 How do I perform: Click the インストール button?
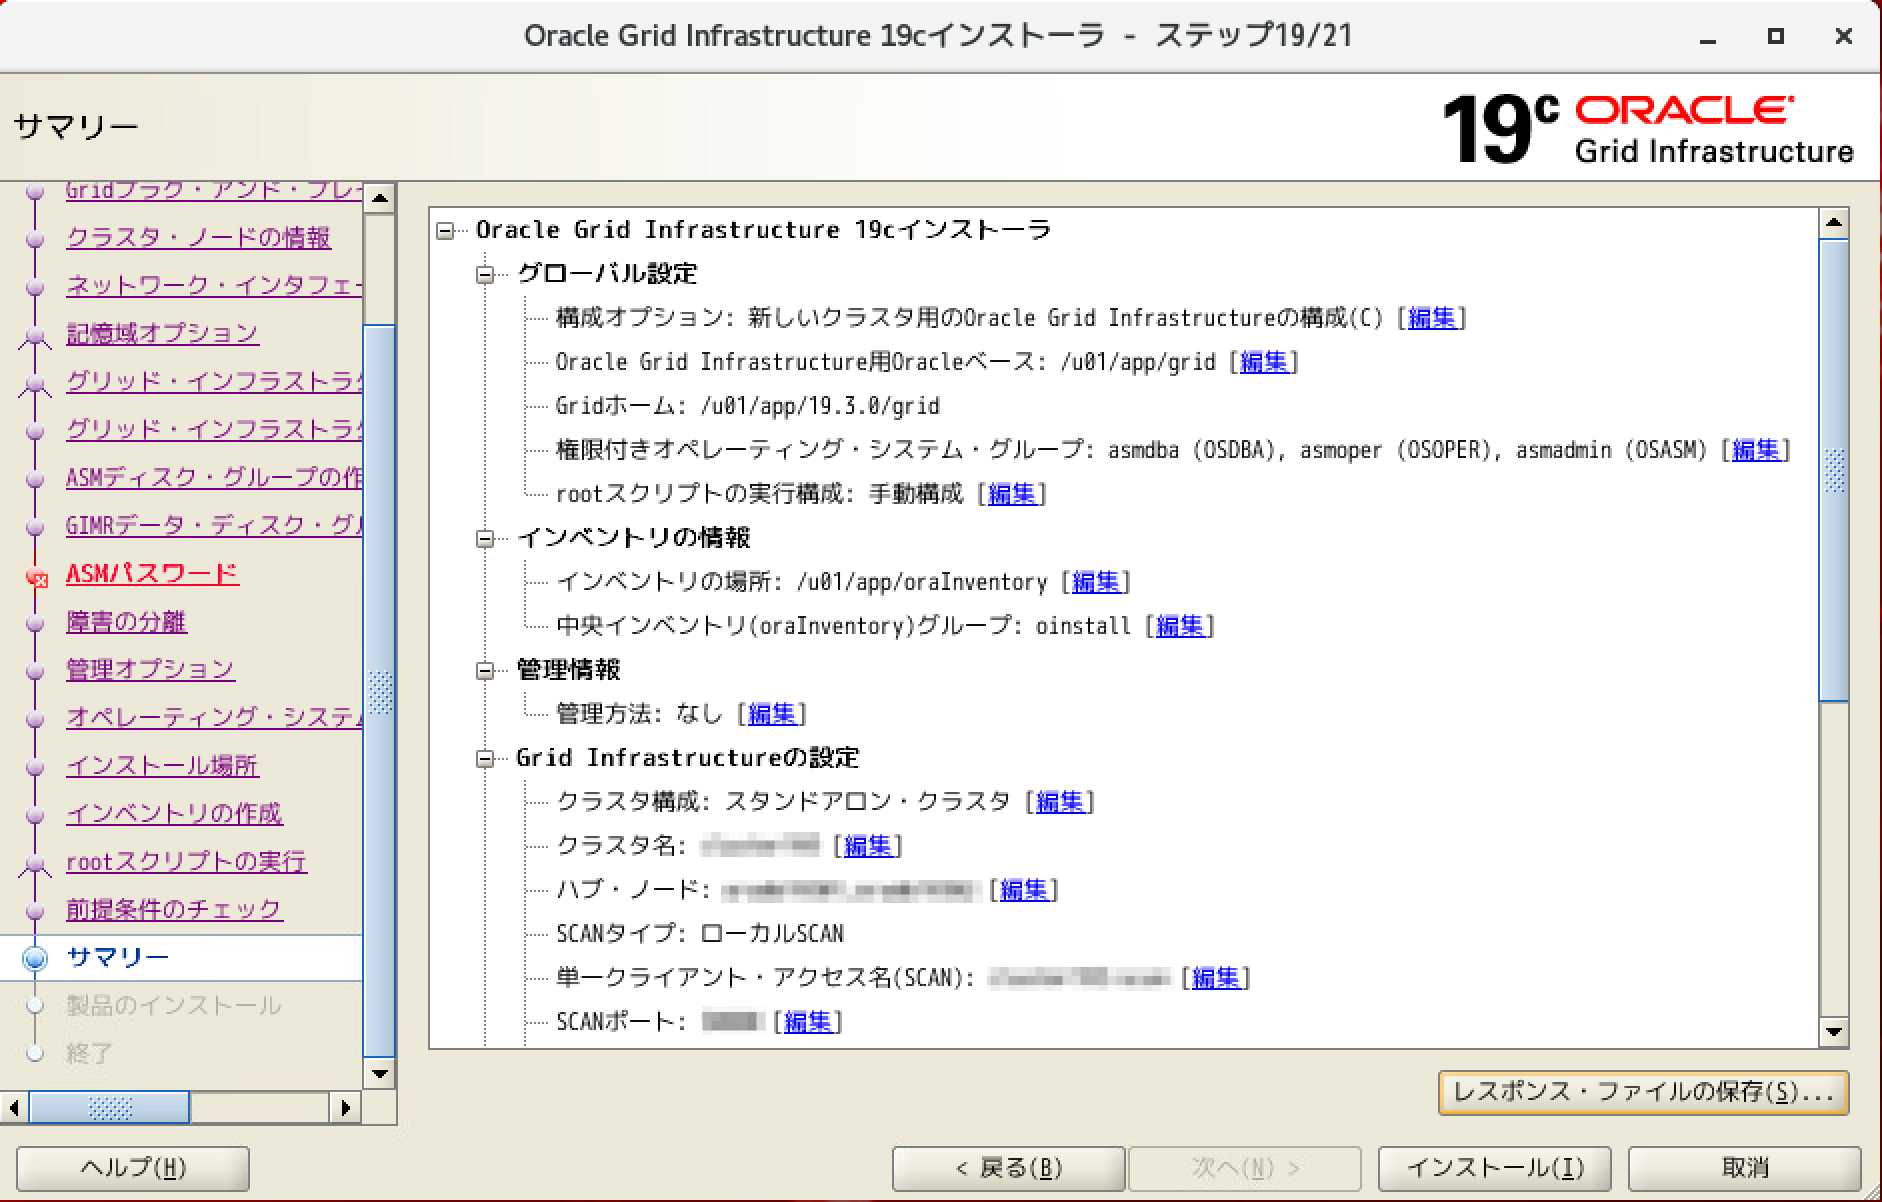1494,1168
